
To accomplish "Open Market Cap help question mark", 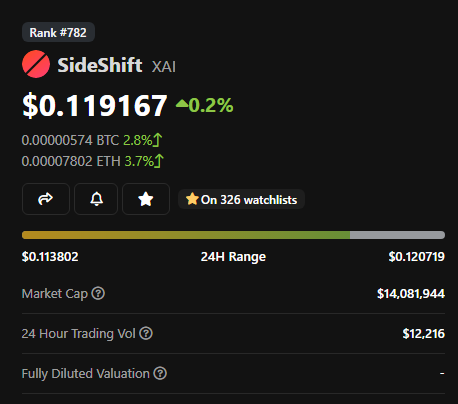I will click(x=98, y=293).
